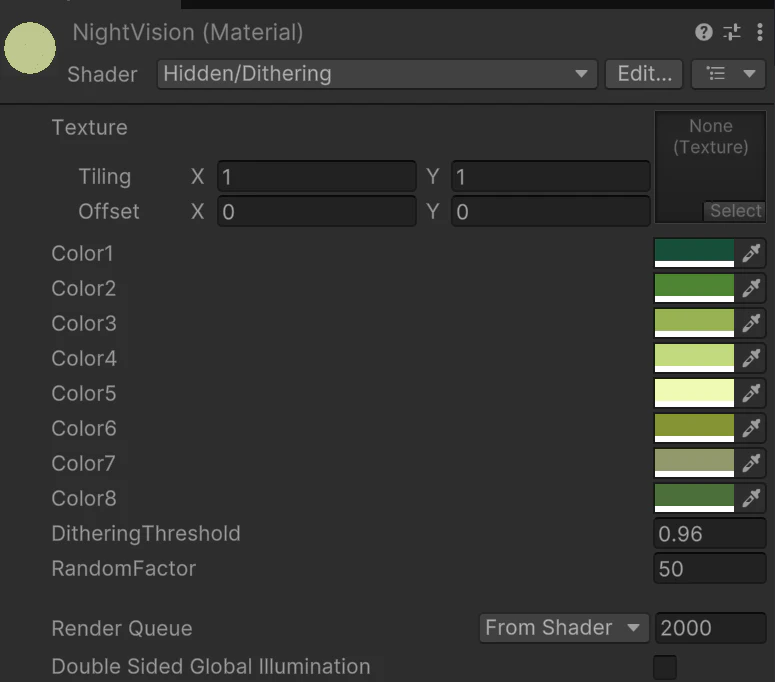Click the Double Sided Global Illumination label
This screenshot has width=775, height=682.
click(211, 667)
